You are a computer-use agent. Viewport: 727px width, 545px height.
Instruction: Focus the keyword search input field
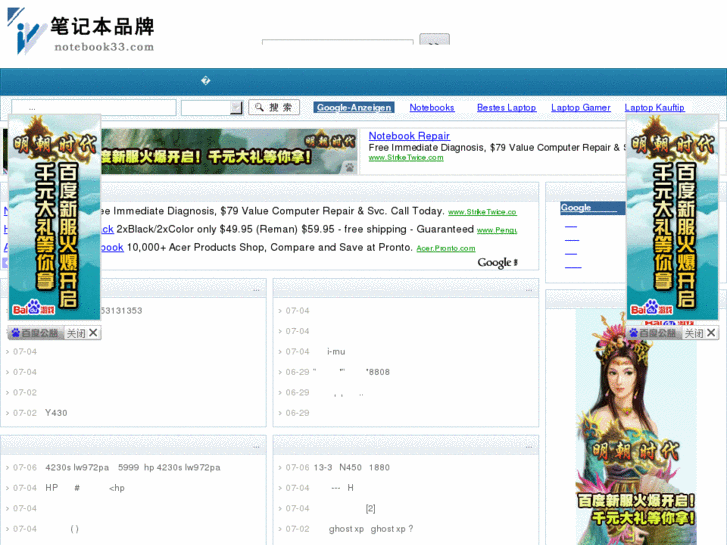(94, 108)
